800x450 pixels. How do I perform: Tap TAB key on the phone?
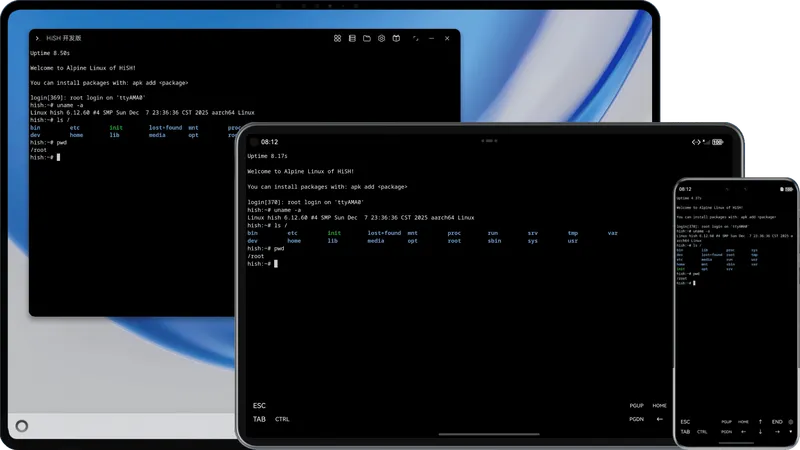pos(685,432)
